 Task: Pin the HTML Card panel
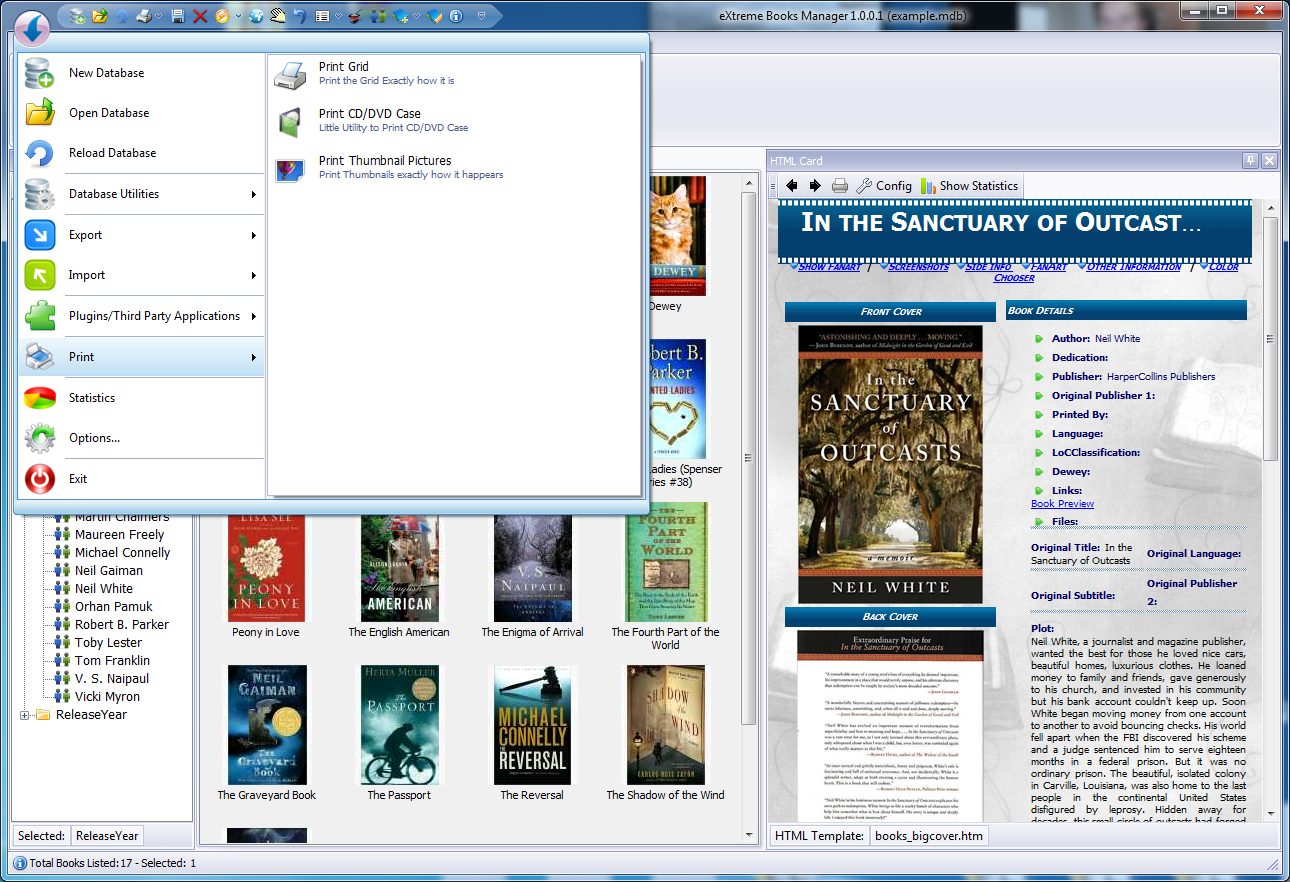(x=1250, y=161)
